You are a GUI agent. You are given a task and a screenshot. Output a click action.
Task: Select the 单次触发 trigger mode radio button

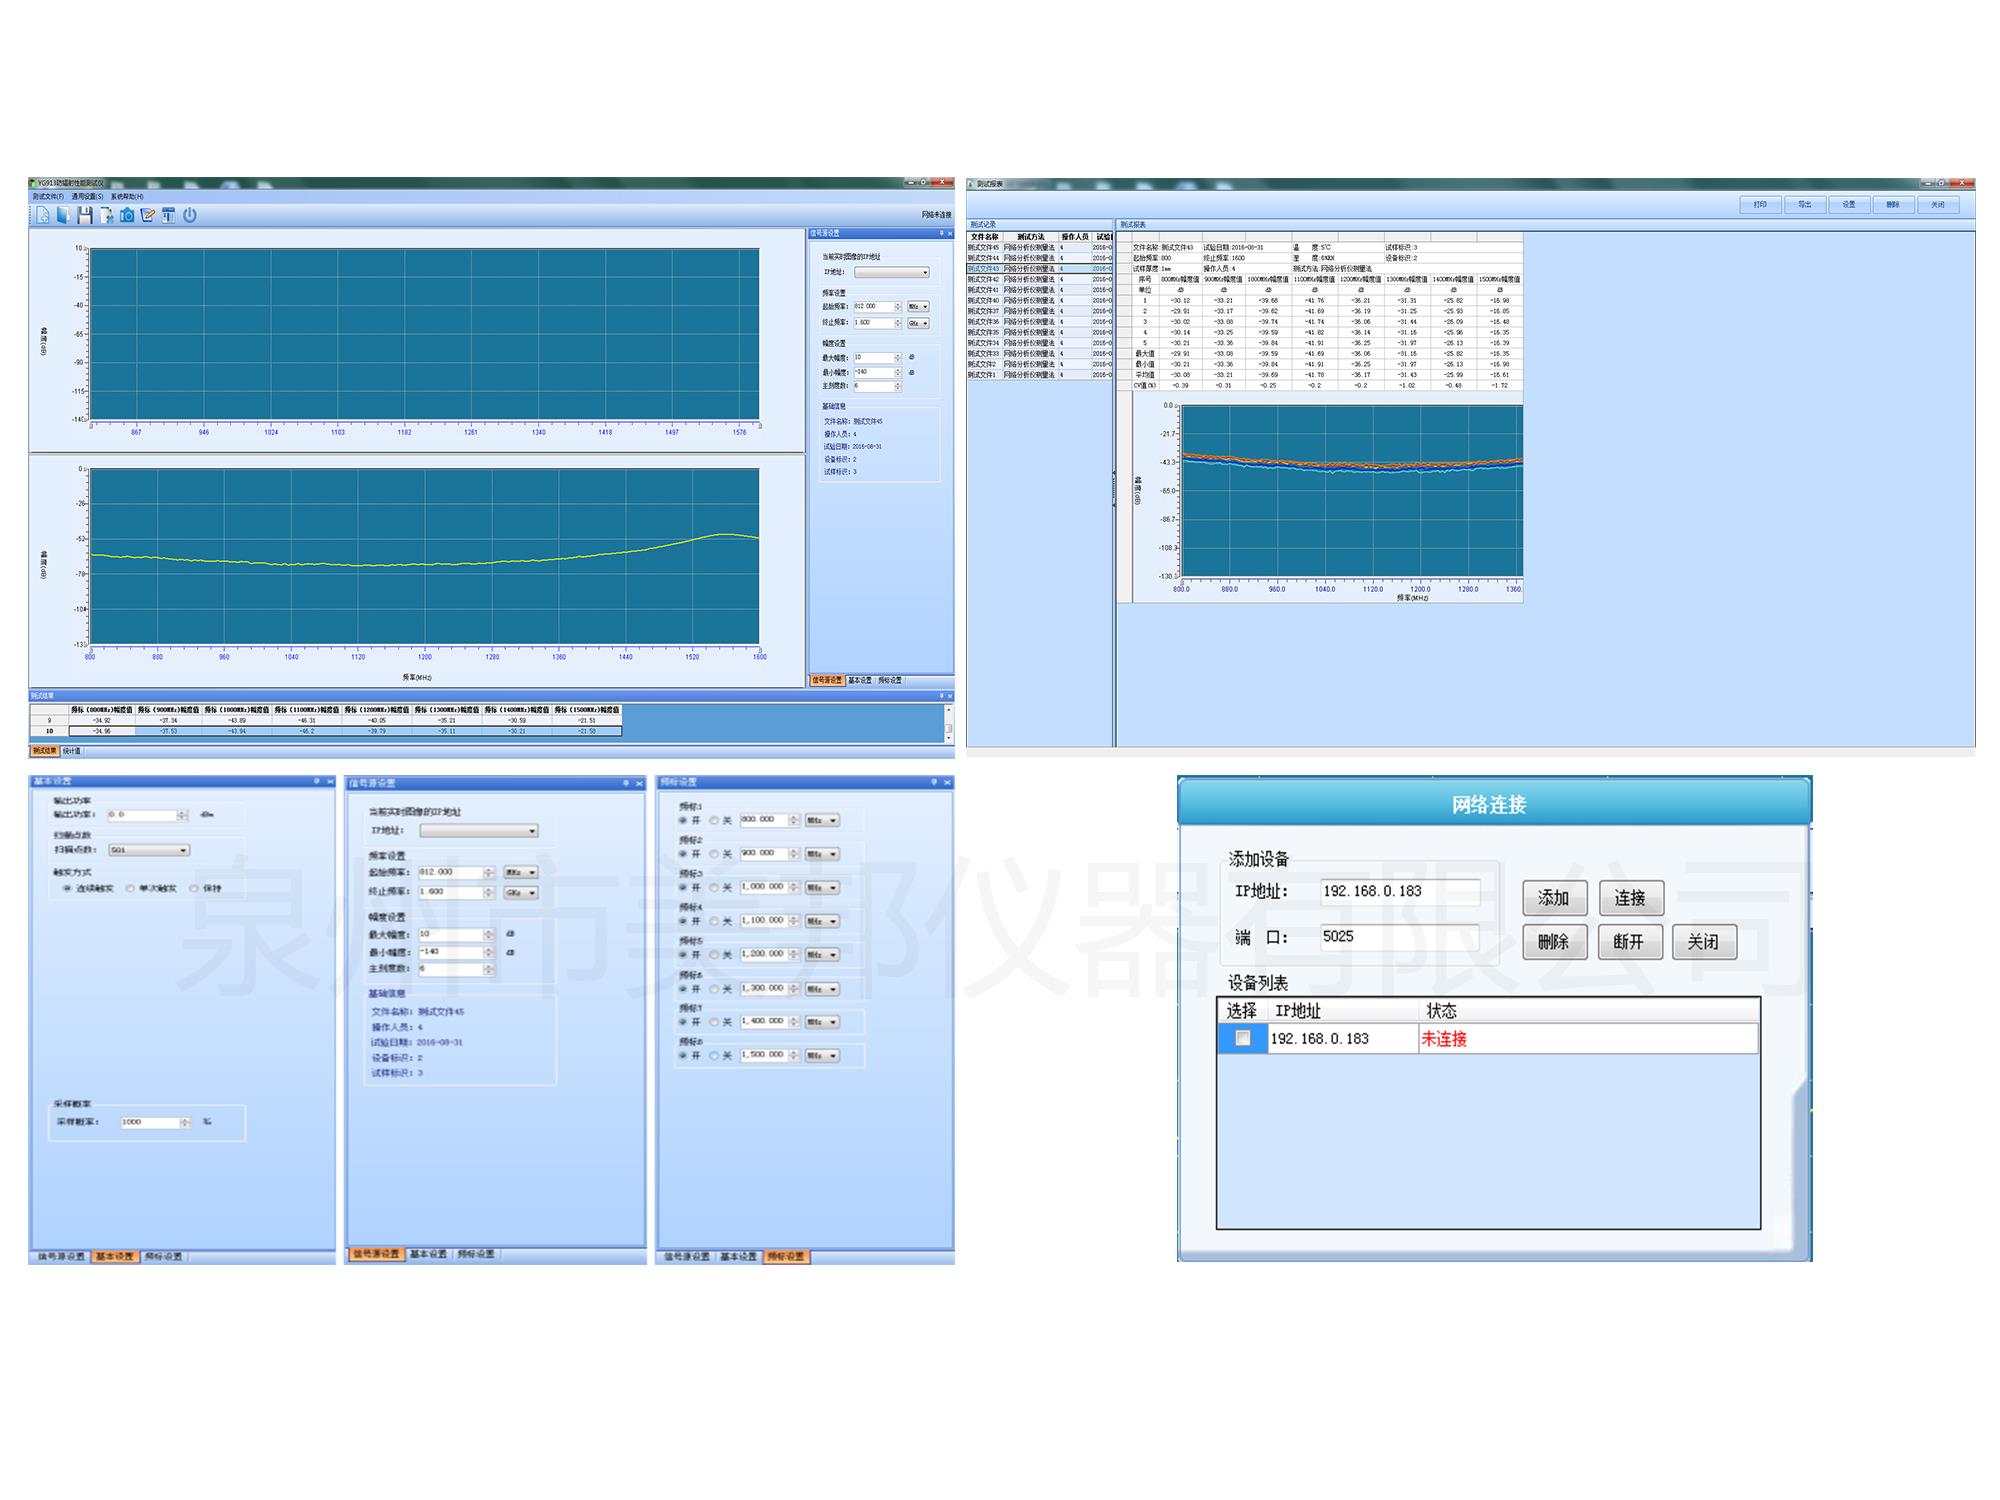pos(131,888)
